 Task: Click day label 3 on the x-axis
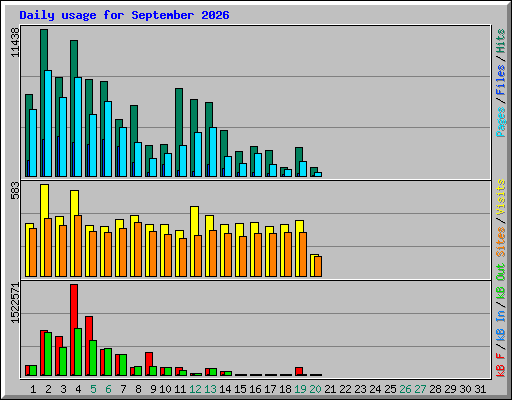63,389
